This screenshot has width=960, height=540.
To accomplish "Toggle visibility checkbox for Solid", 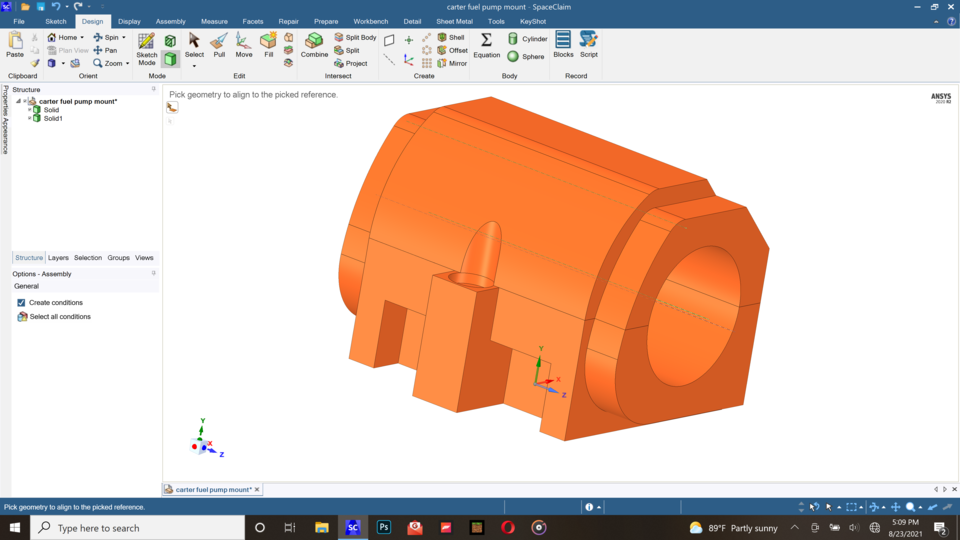I will [x=30, y=110].
